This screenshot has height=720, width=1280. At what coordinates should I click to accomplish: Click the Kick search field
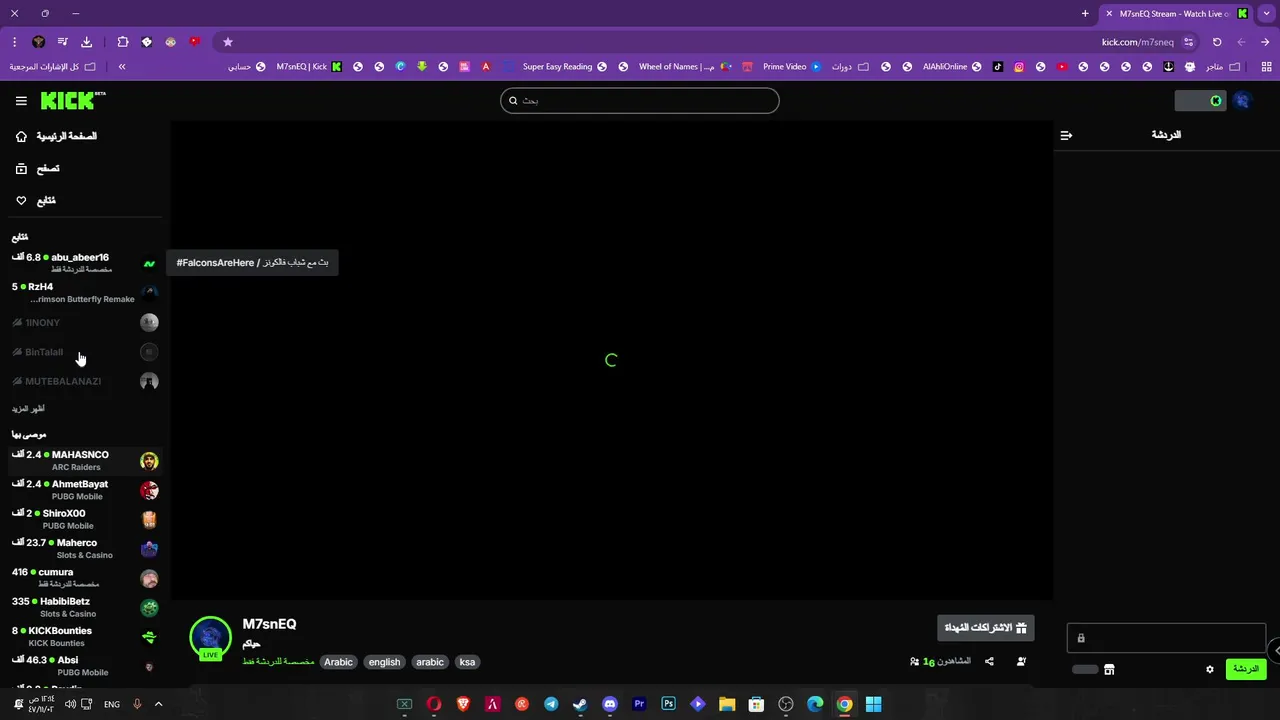pyautogui.click(x=640, y=100)
